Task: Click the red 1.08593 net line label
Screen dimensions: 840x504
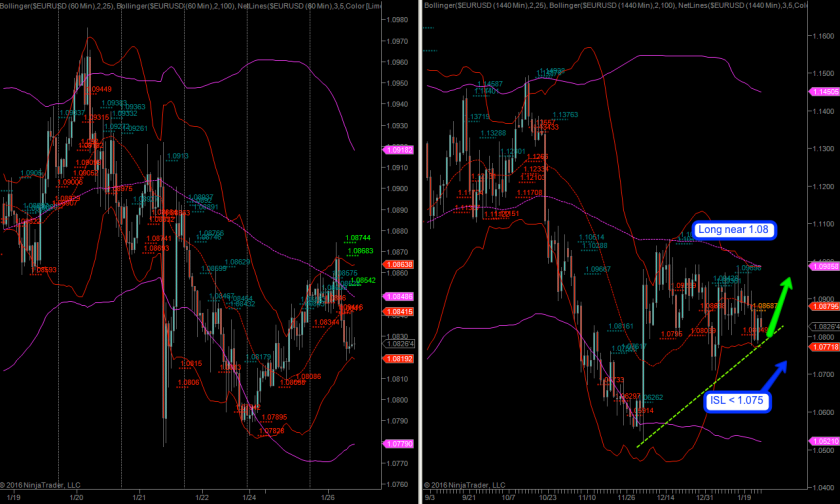Action: (x=43, y=270)
